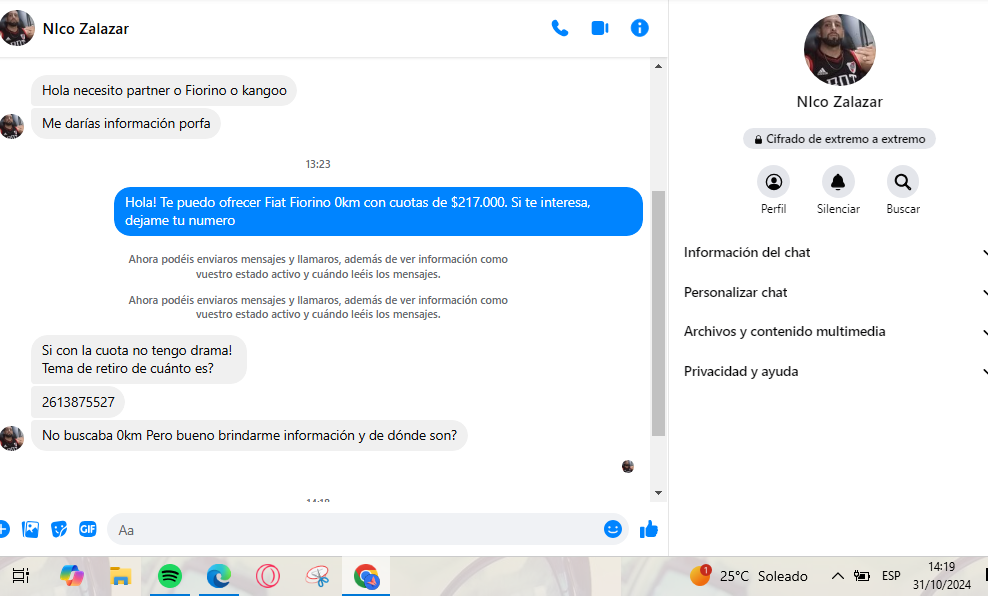Attach a photo file icon
Image resolution: width=988 pixels, height=596 pixels.
tap(30, 529)
